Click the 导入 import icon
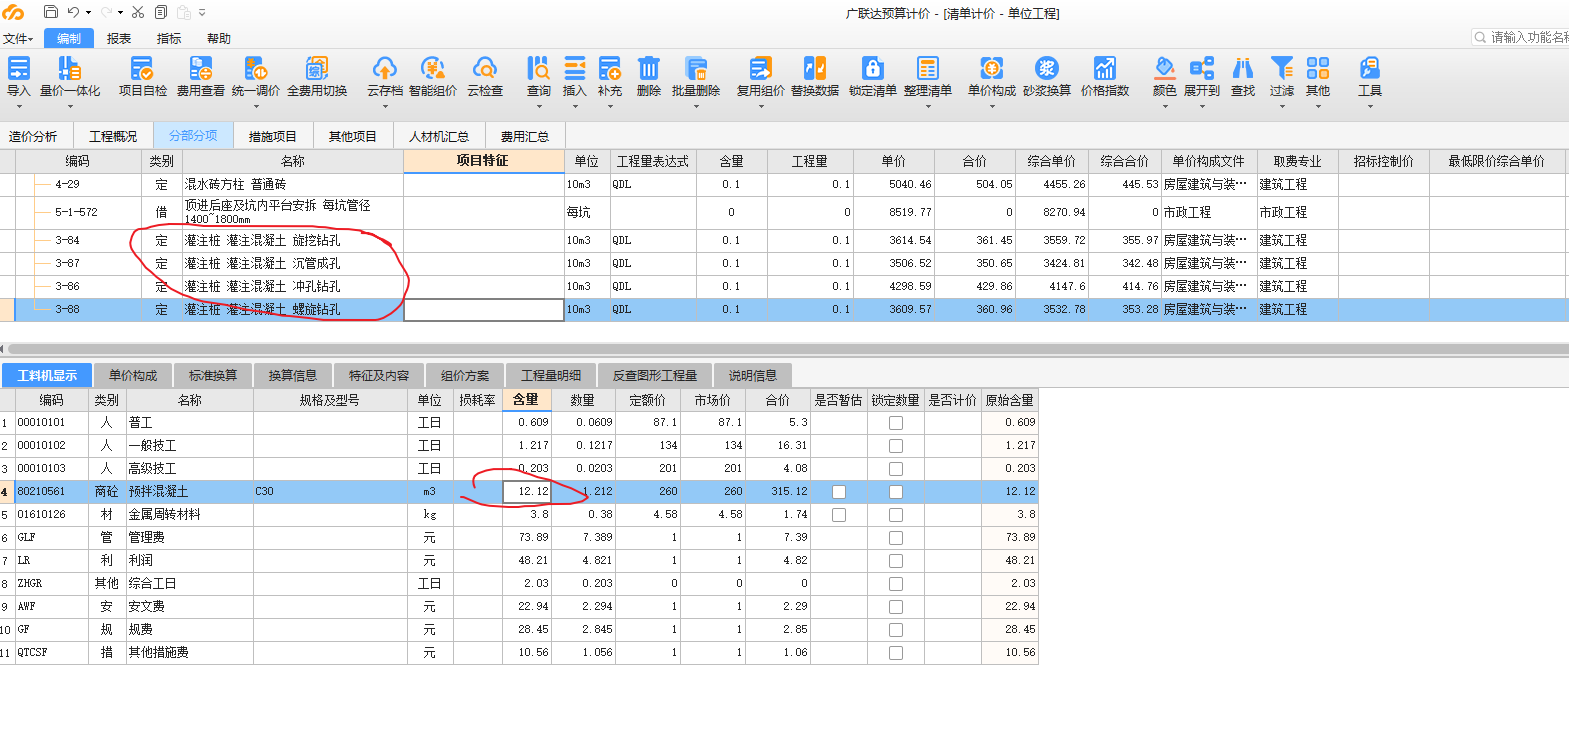The image size is (1569, 735). 18,68
